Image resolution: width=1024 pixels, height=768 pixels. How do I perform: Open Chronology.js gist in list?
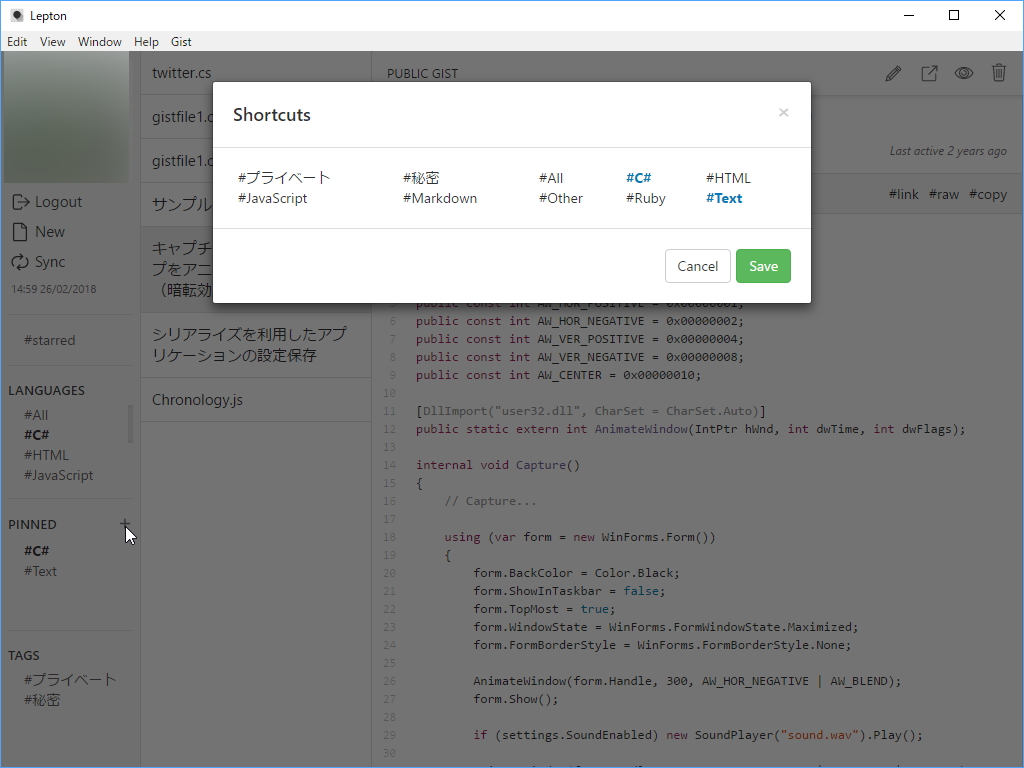tap(256, 400)
